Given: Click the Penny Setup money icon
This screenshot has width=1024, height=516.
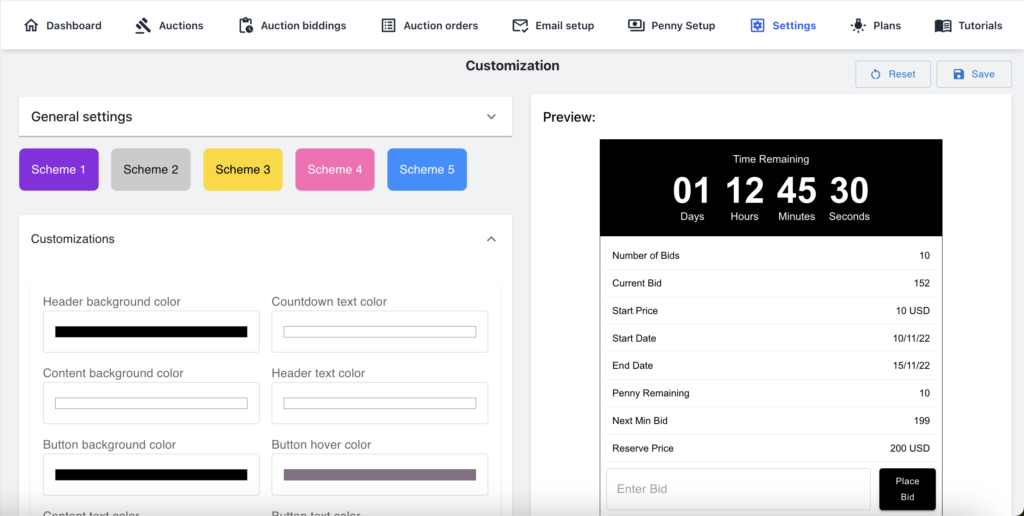Looking at the screenshot, I should point(636,25).
